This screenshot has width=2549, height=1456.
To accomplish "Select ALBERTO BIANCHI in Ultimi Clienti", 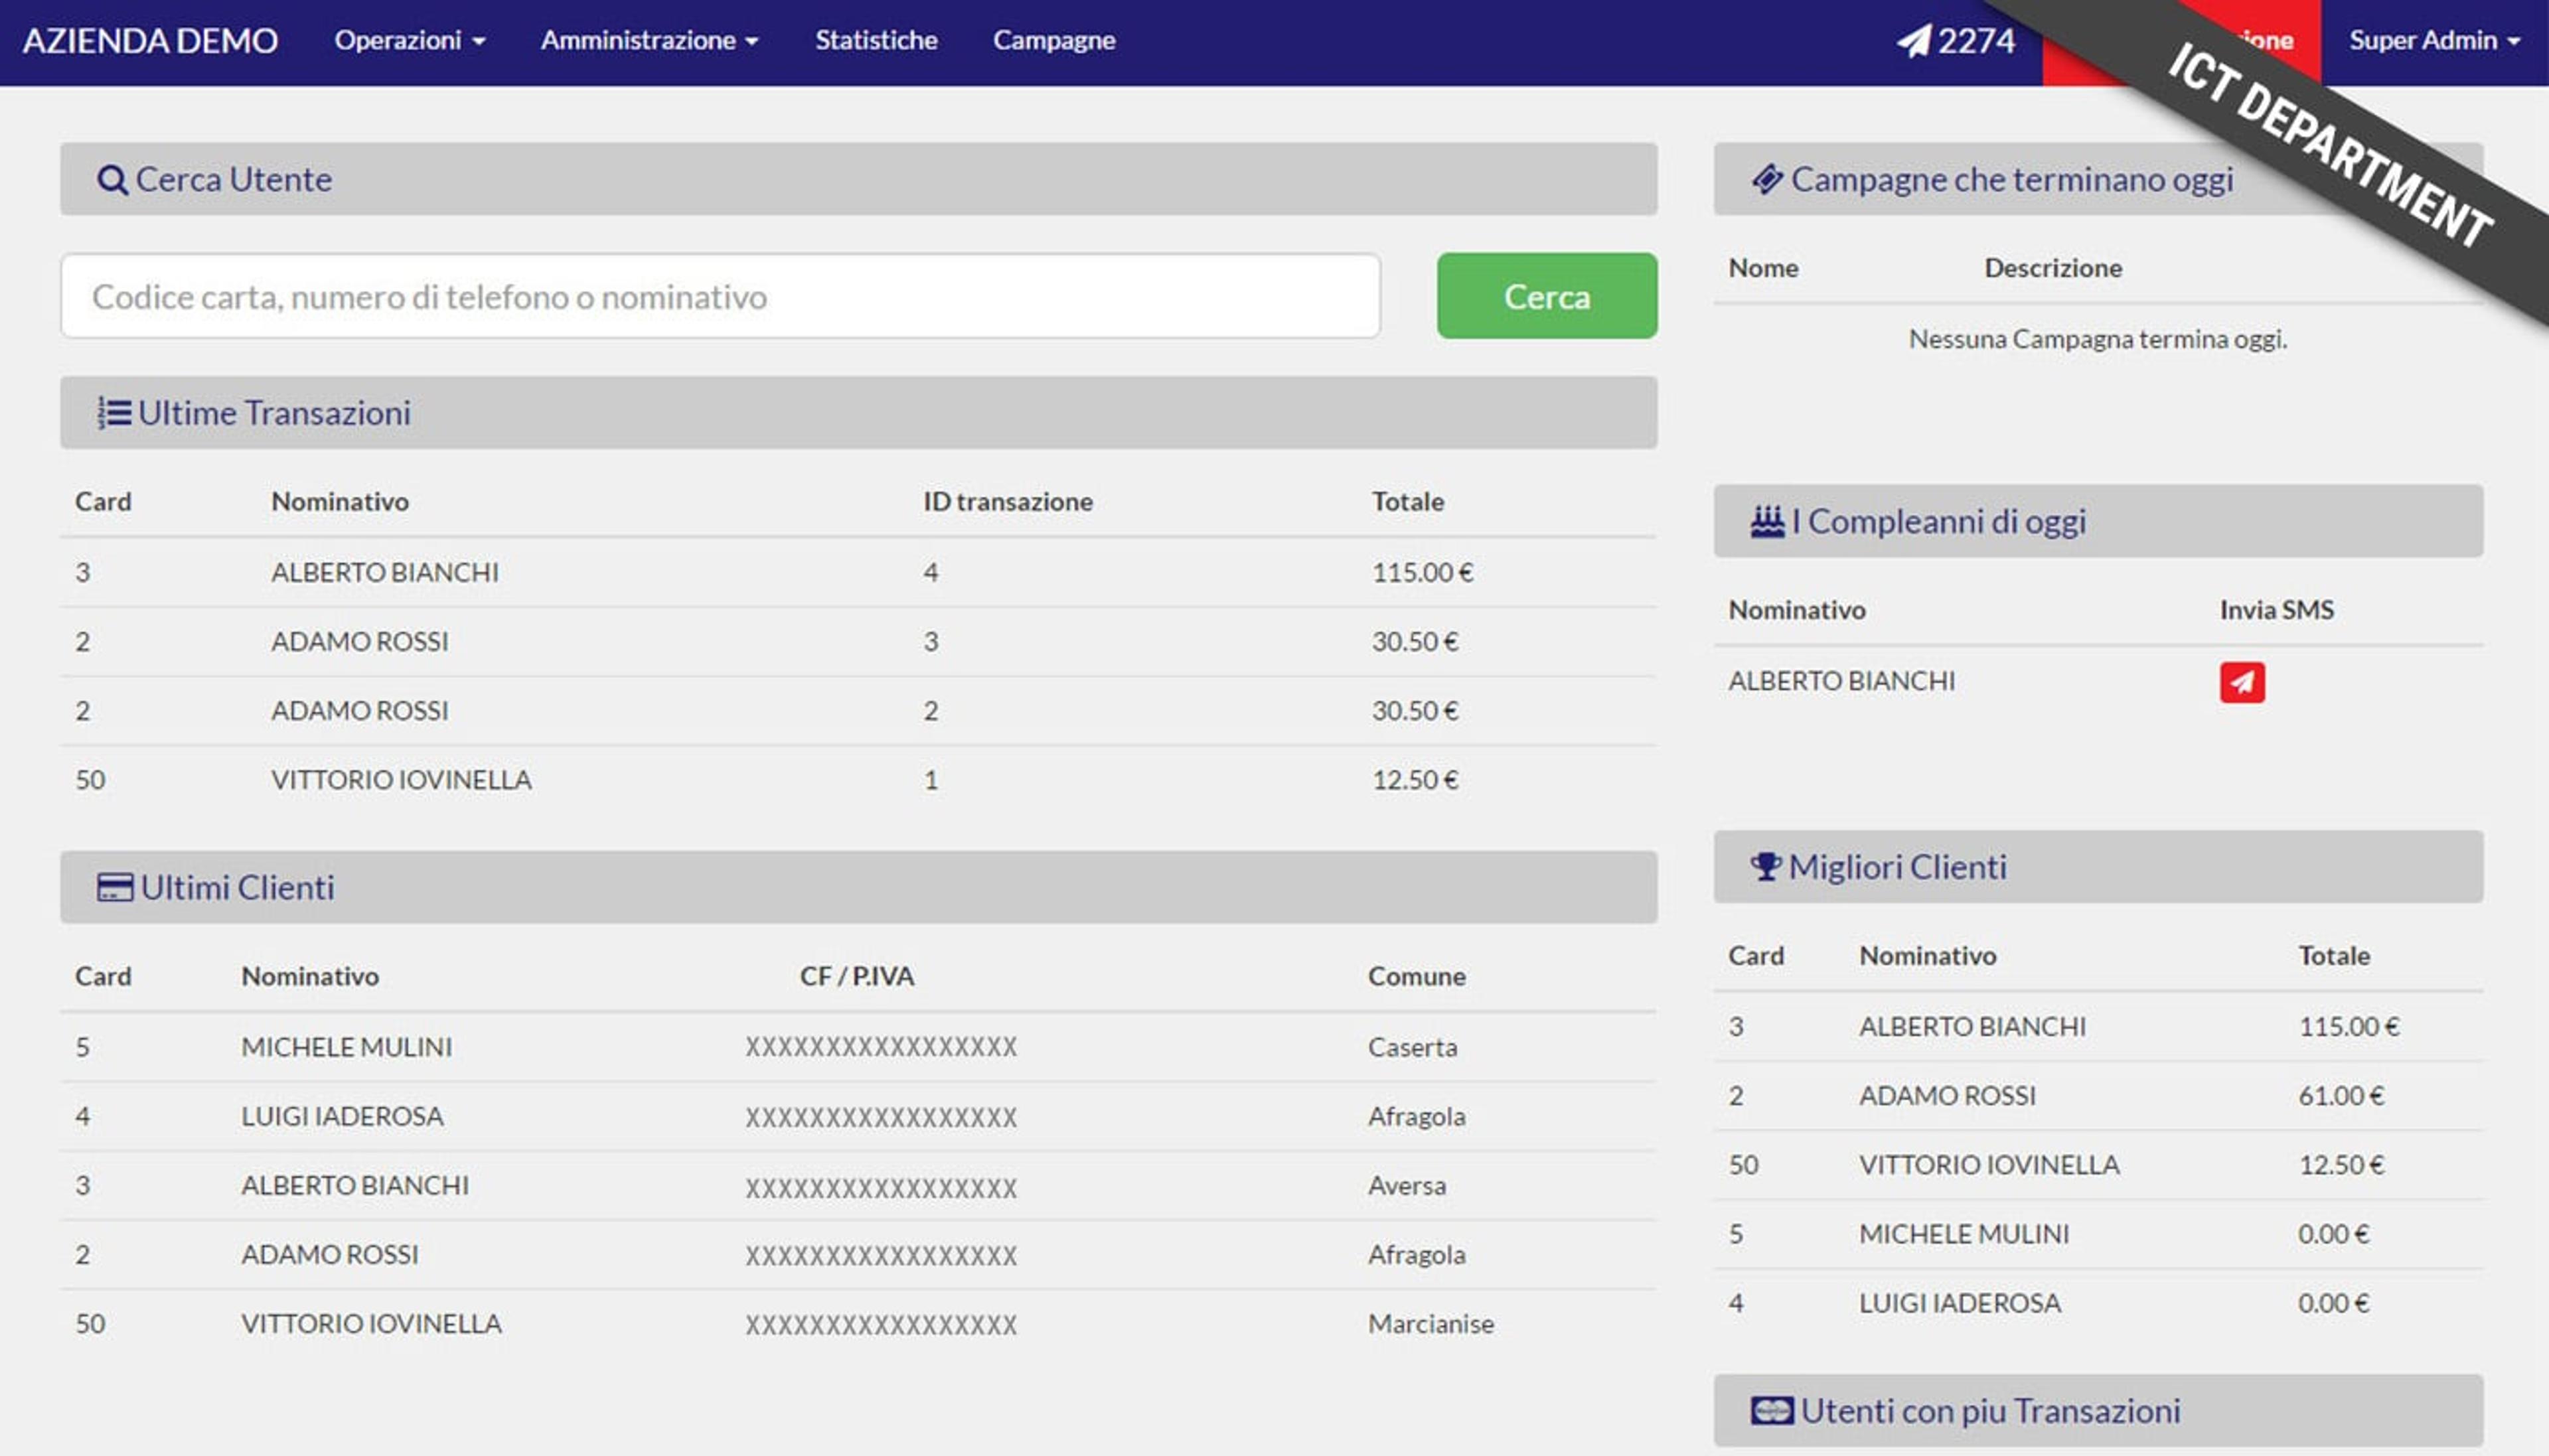I will coord(355,1185).
